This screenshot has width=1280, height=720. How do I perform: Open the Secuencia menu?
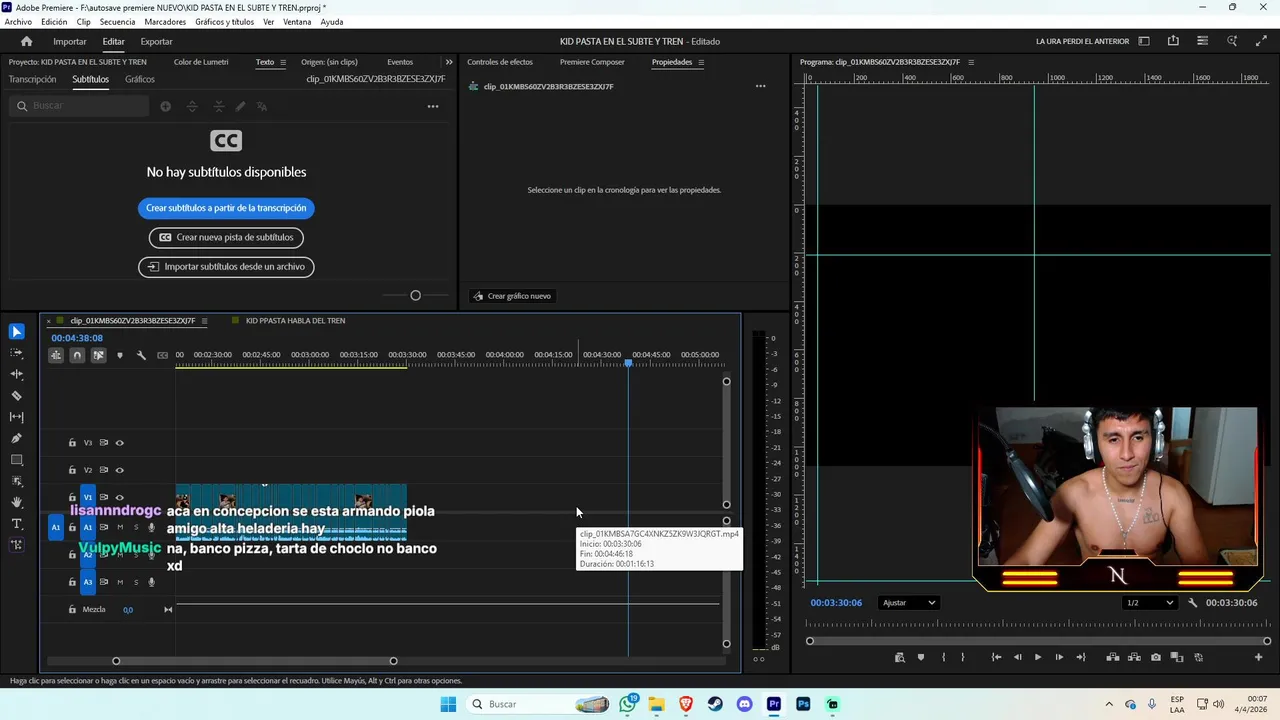(117, 22)
